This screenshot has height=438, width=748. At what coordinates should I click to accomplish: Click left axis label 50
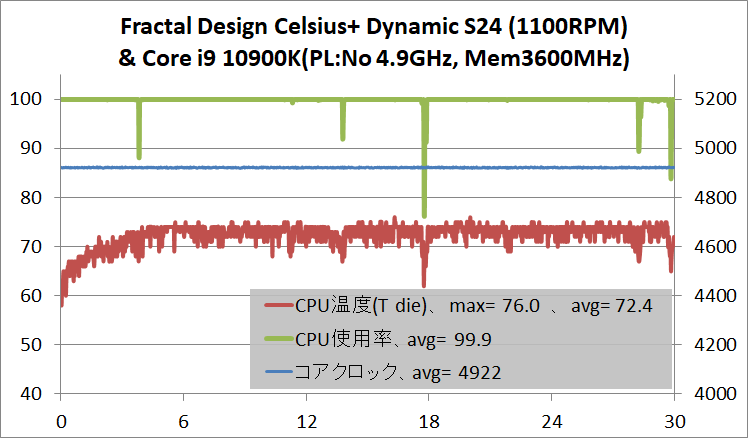(31, 345)
